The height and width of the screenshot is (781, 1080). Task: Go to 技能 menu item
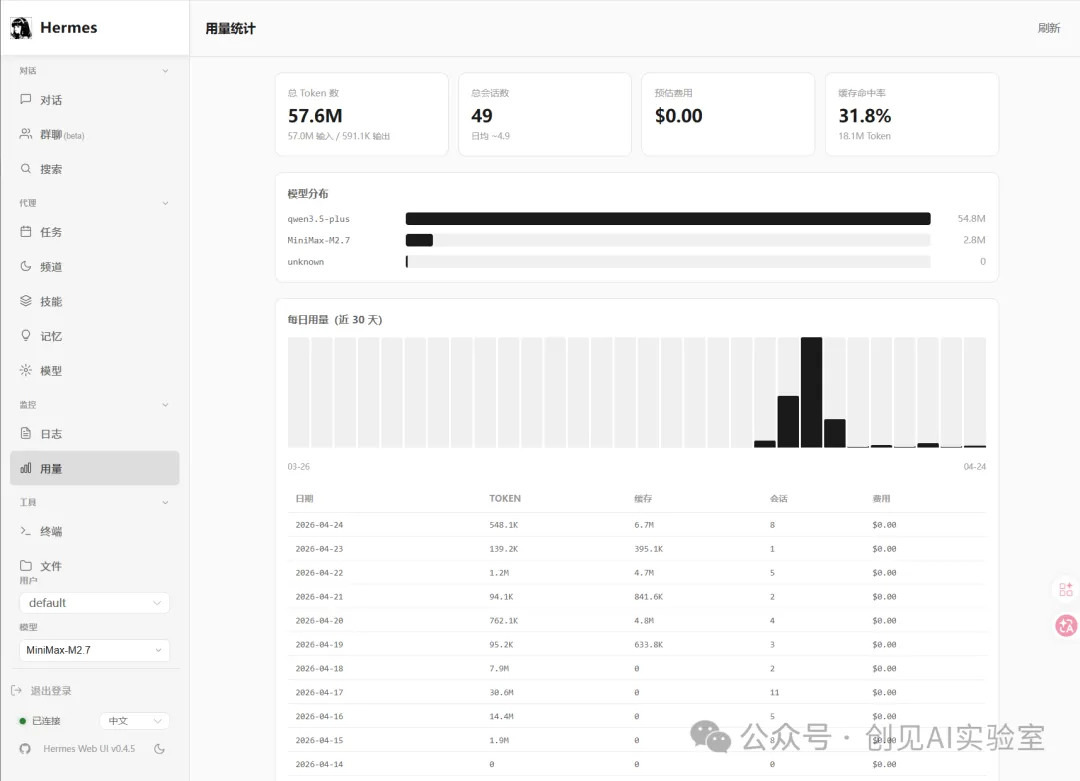(x=94, y=302)
